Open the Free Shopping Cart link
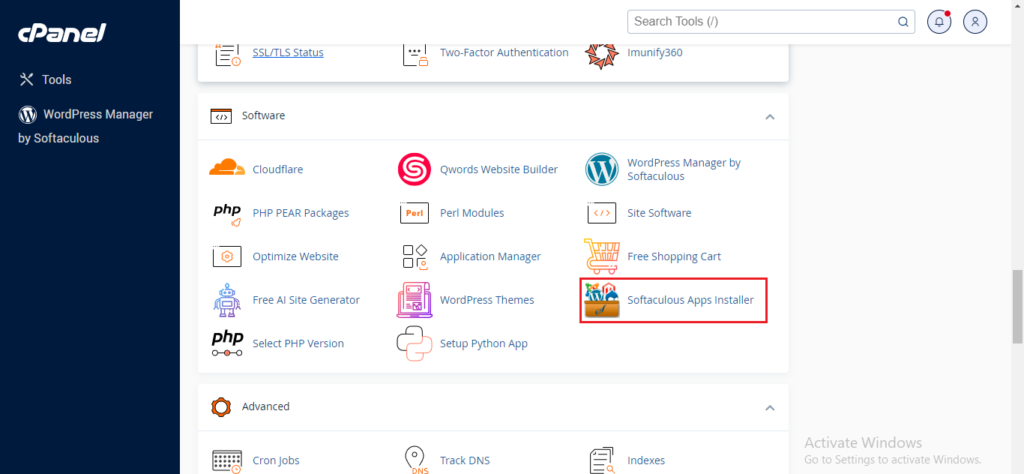This screenshot has width=1024, height=474. click(674, 257)
